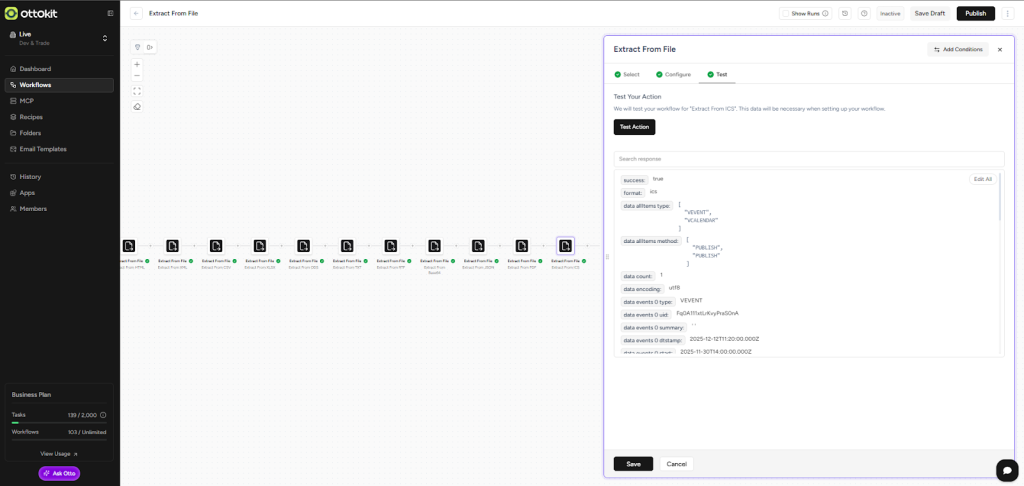Viewport: 1024px width, 486px height.
Task: Open the Live workspace switcher dropdown
Action: pyautogui.click(x=104, y=38)
